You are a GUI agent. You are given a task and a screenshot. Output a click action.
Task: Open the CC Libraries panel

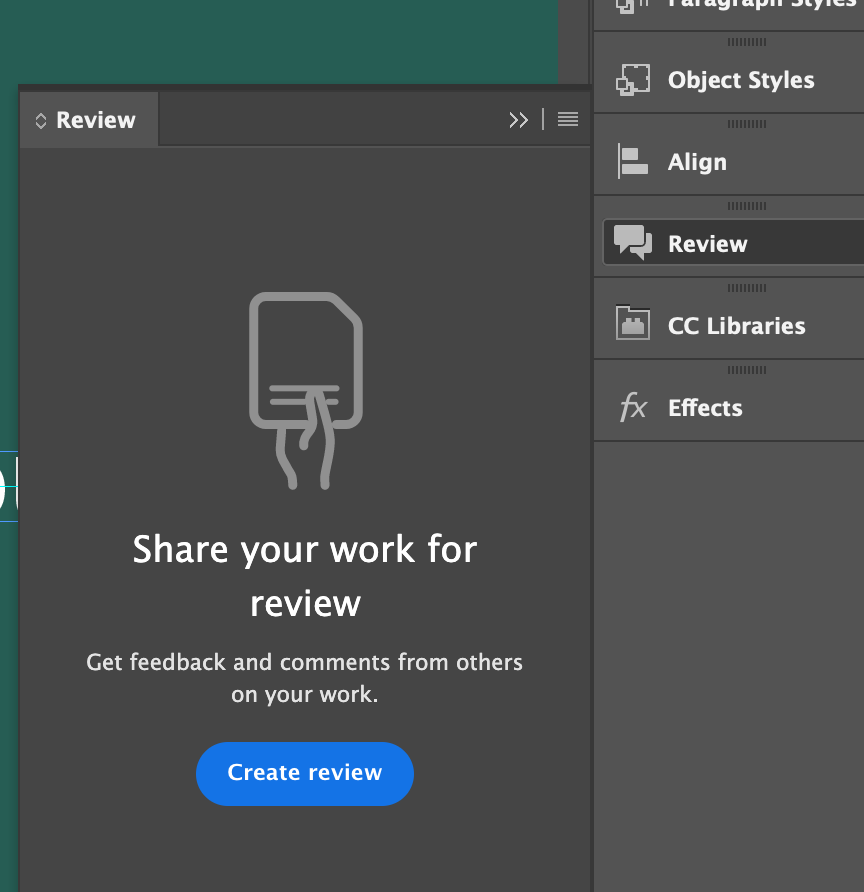pyautogui.click(x=737, y=325)
